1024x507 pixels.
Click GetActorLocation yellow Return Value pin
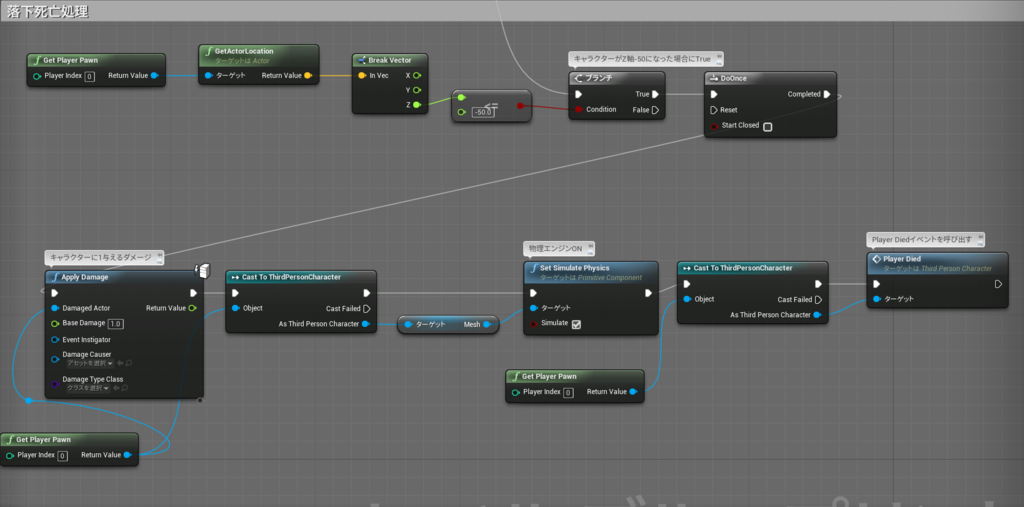[308, 76]
